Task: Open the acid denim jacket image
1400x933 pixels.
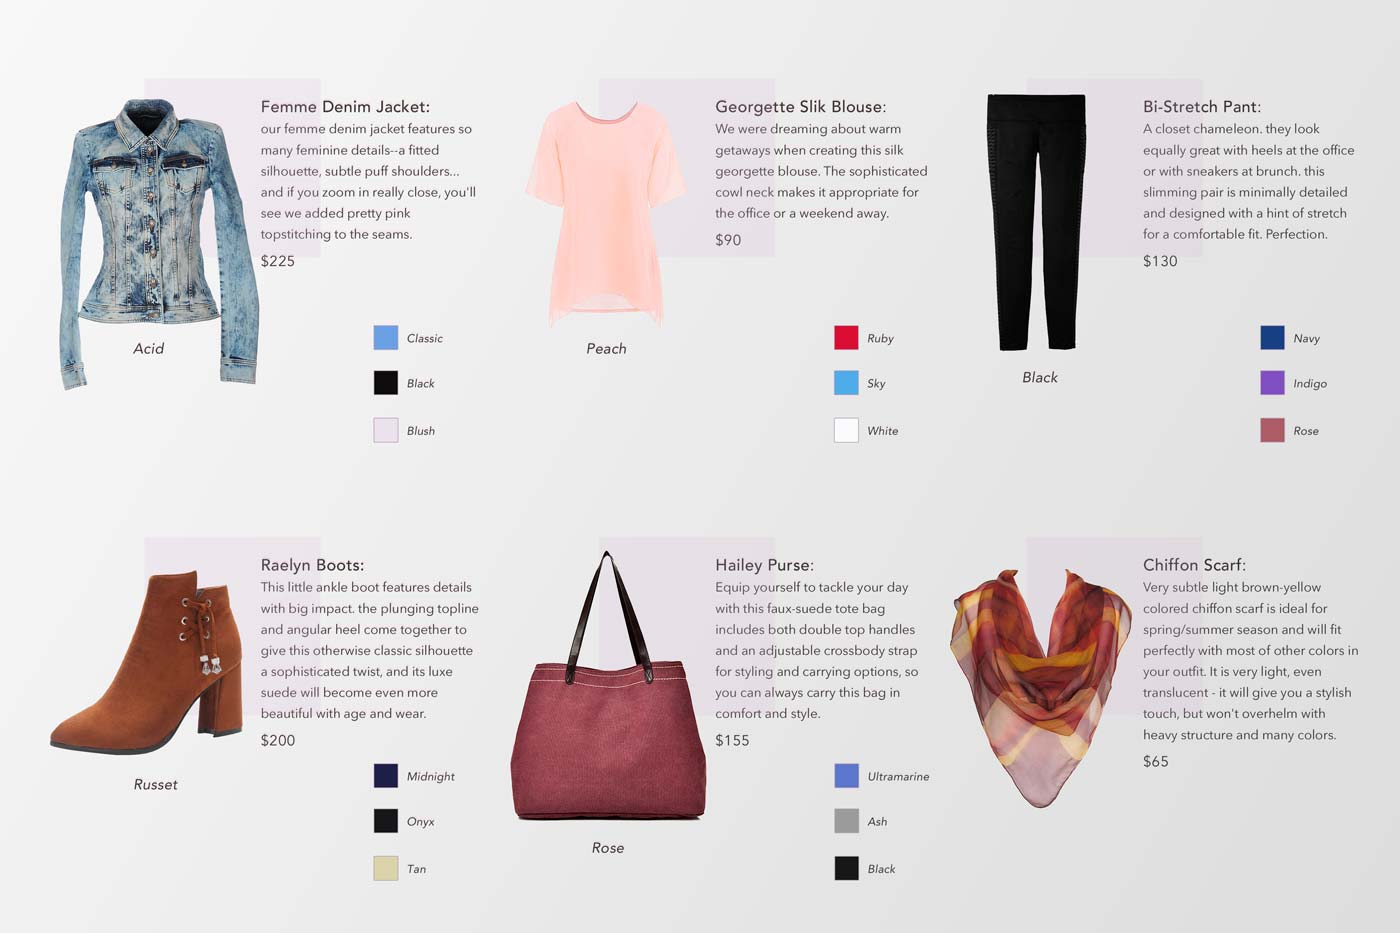Action: tap(158, 243)
